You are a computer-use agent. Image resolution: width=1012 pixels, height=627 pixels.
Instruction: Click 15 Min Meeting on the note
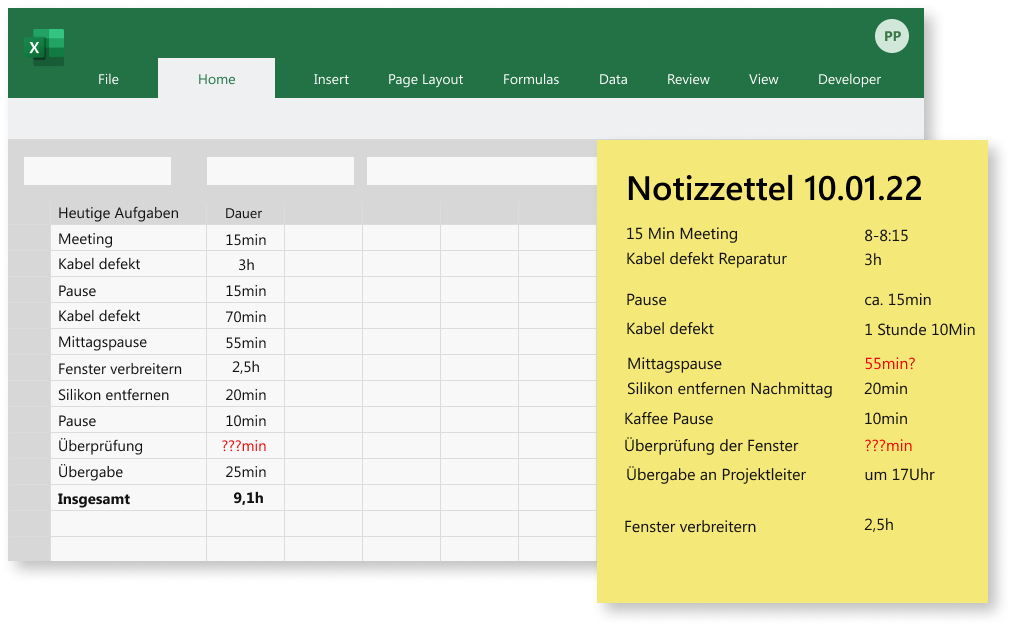click(682, 234)
